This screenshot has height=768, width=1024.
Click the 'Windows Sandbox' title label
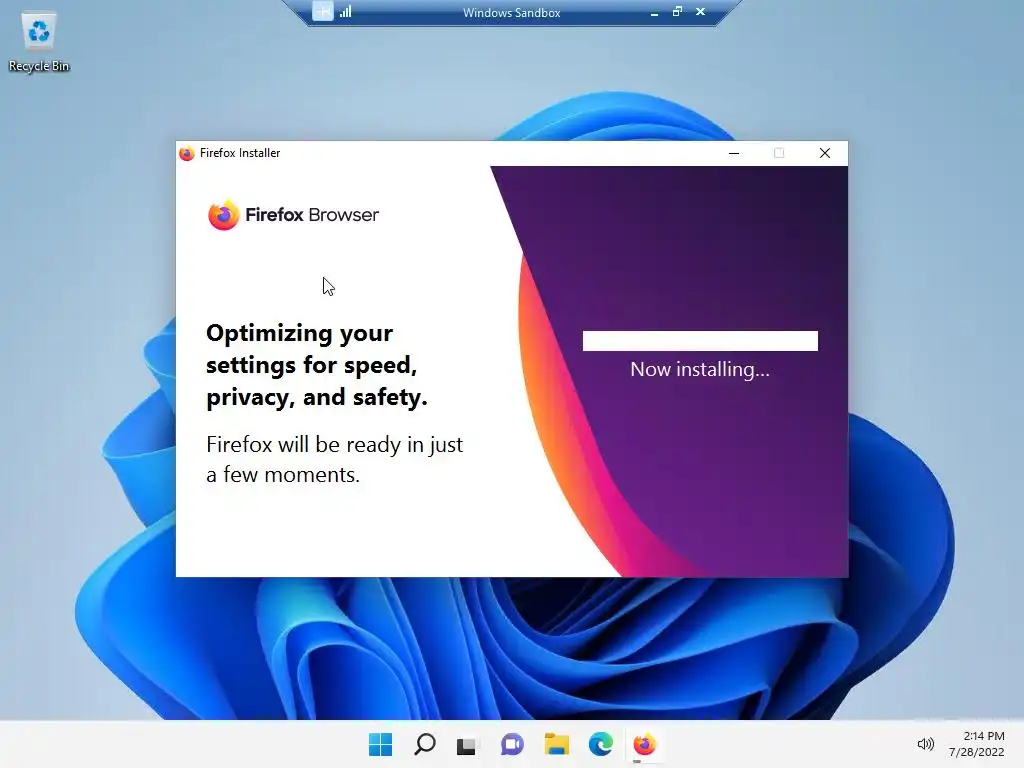pyautogui.click(x=511, y=12)
